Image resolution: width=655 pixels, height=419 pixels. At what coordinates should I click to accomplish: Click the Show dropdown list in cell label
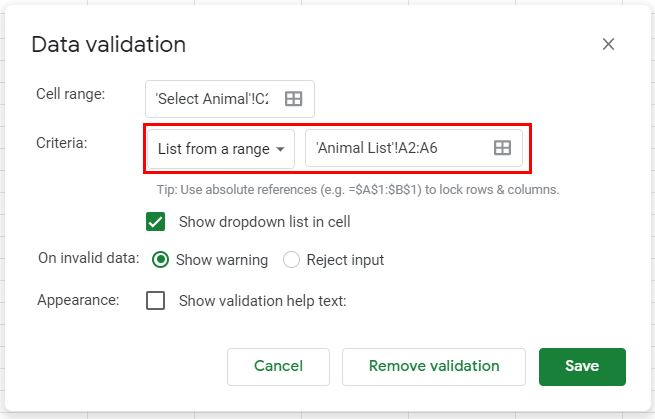pos(264,221)
